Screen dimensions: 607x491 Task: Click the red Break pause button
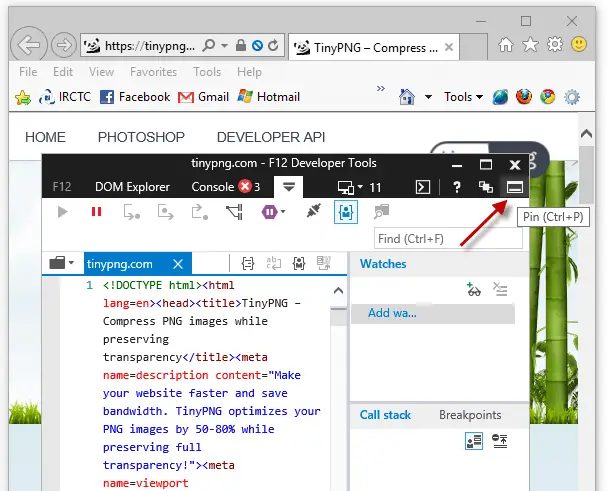pyautogui.click(x=96, y=212)
